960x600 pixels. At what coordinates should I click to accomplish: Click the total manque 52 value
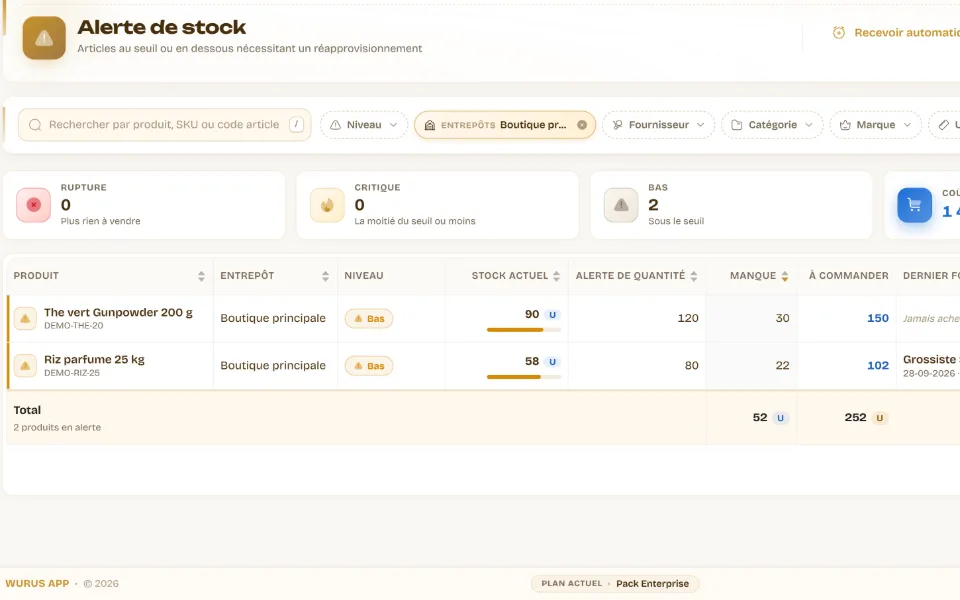(760, 418)
